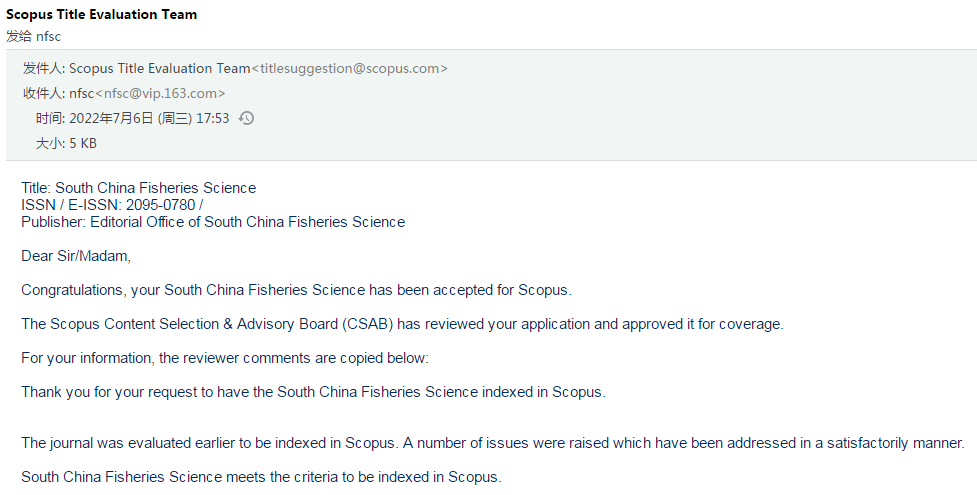Click the ISSN 2095-0780 line
This screenshot has width=977, height=495.
click(112, 204)
